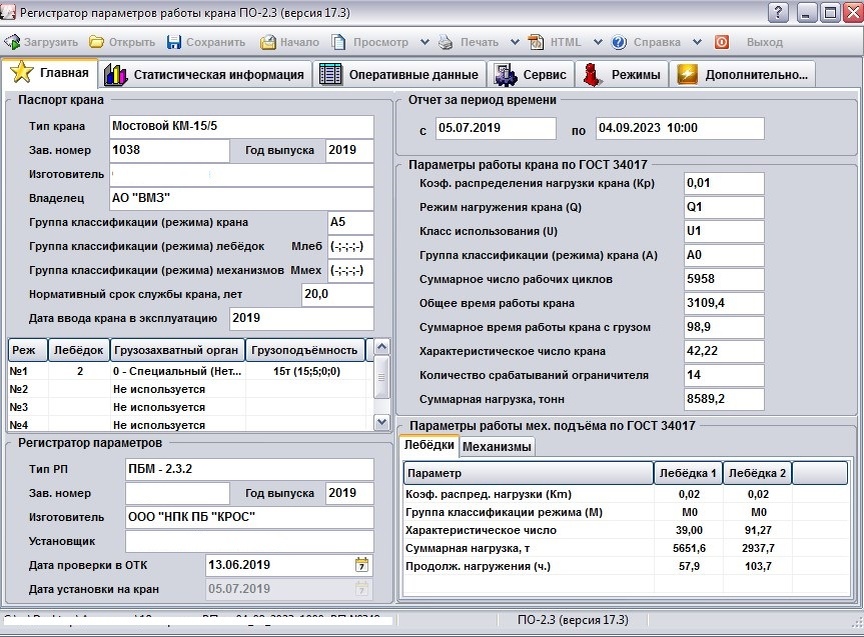
Task: Switch to Оперативные данные tab
Action: [401, 74]
